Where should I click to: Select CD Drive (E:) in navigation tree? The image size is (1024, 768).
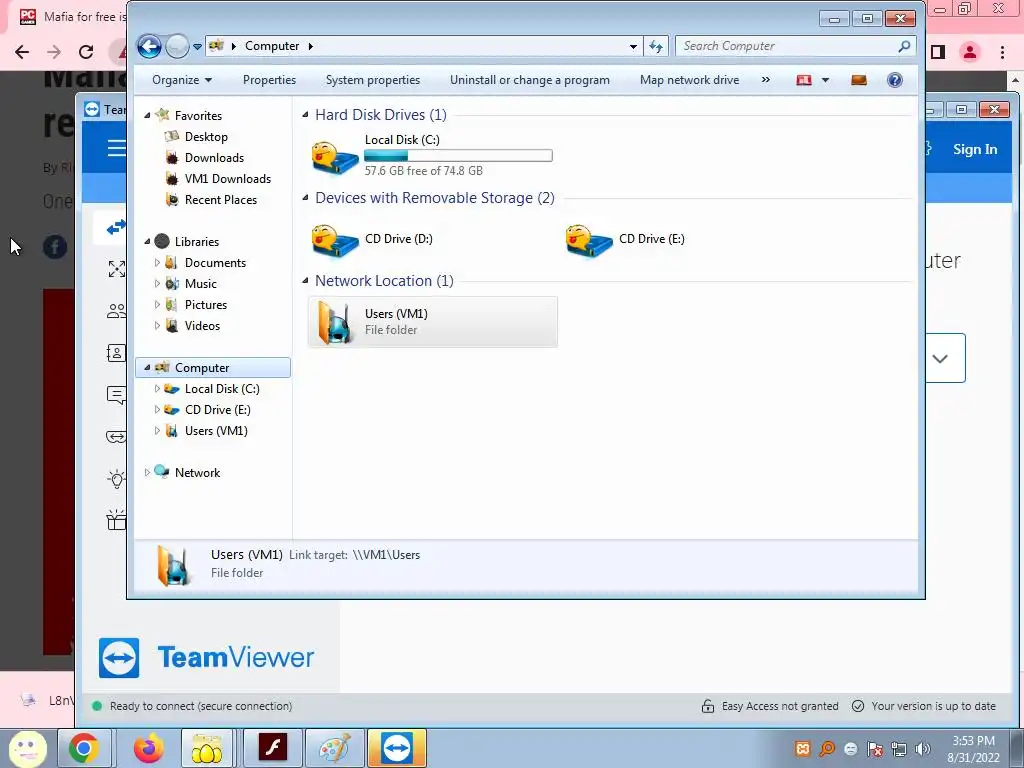(217, 409)
